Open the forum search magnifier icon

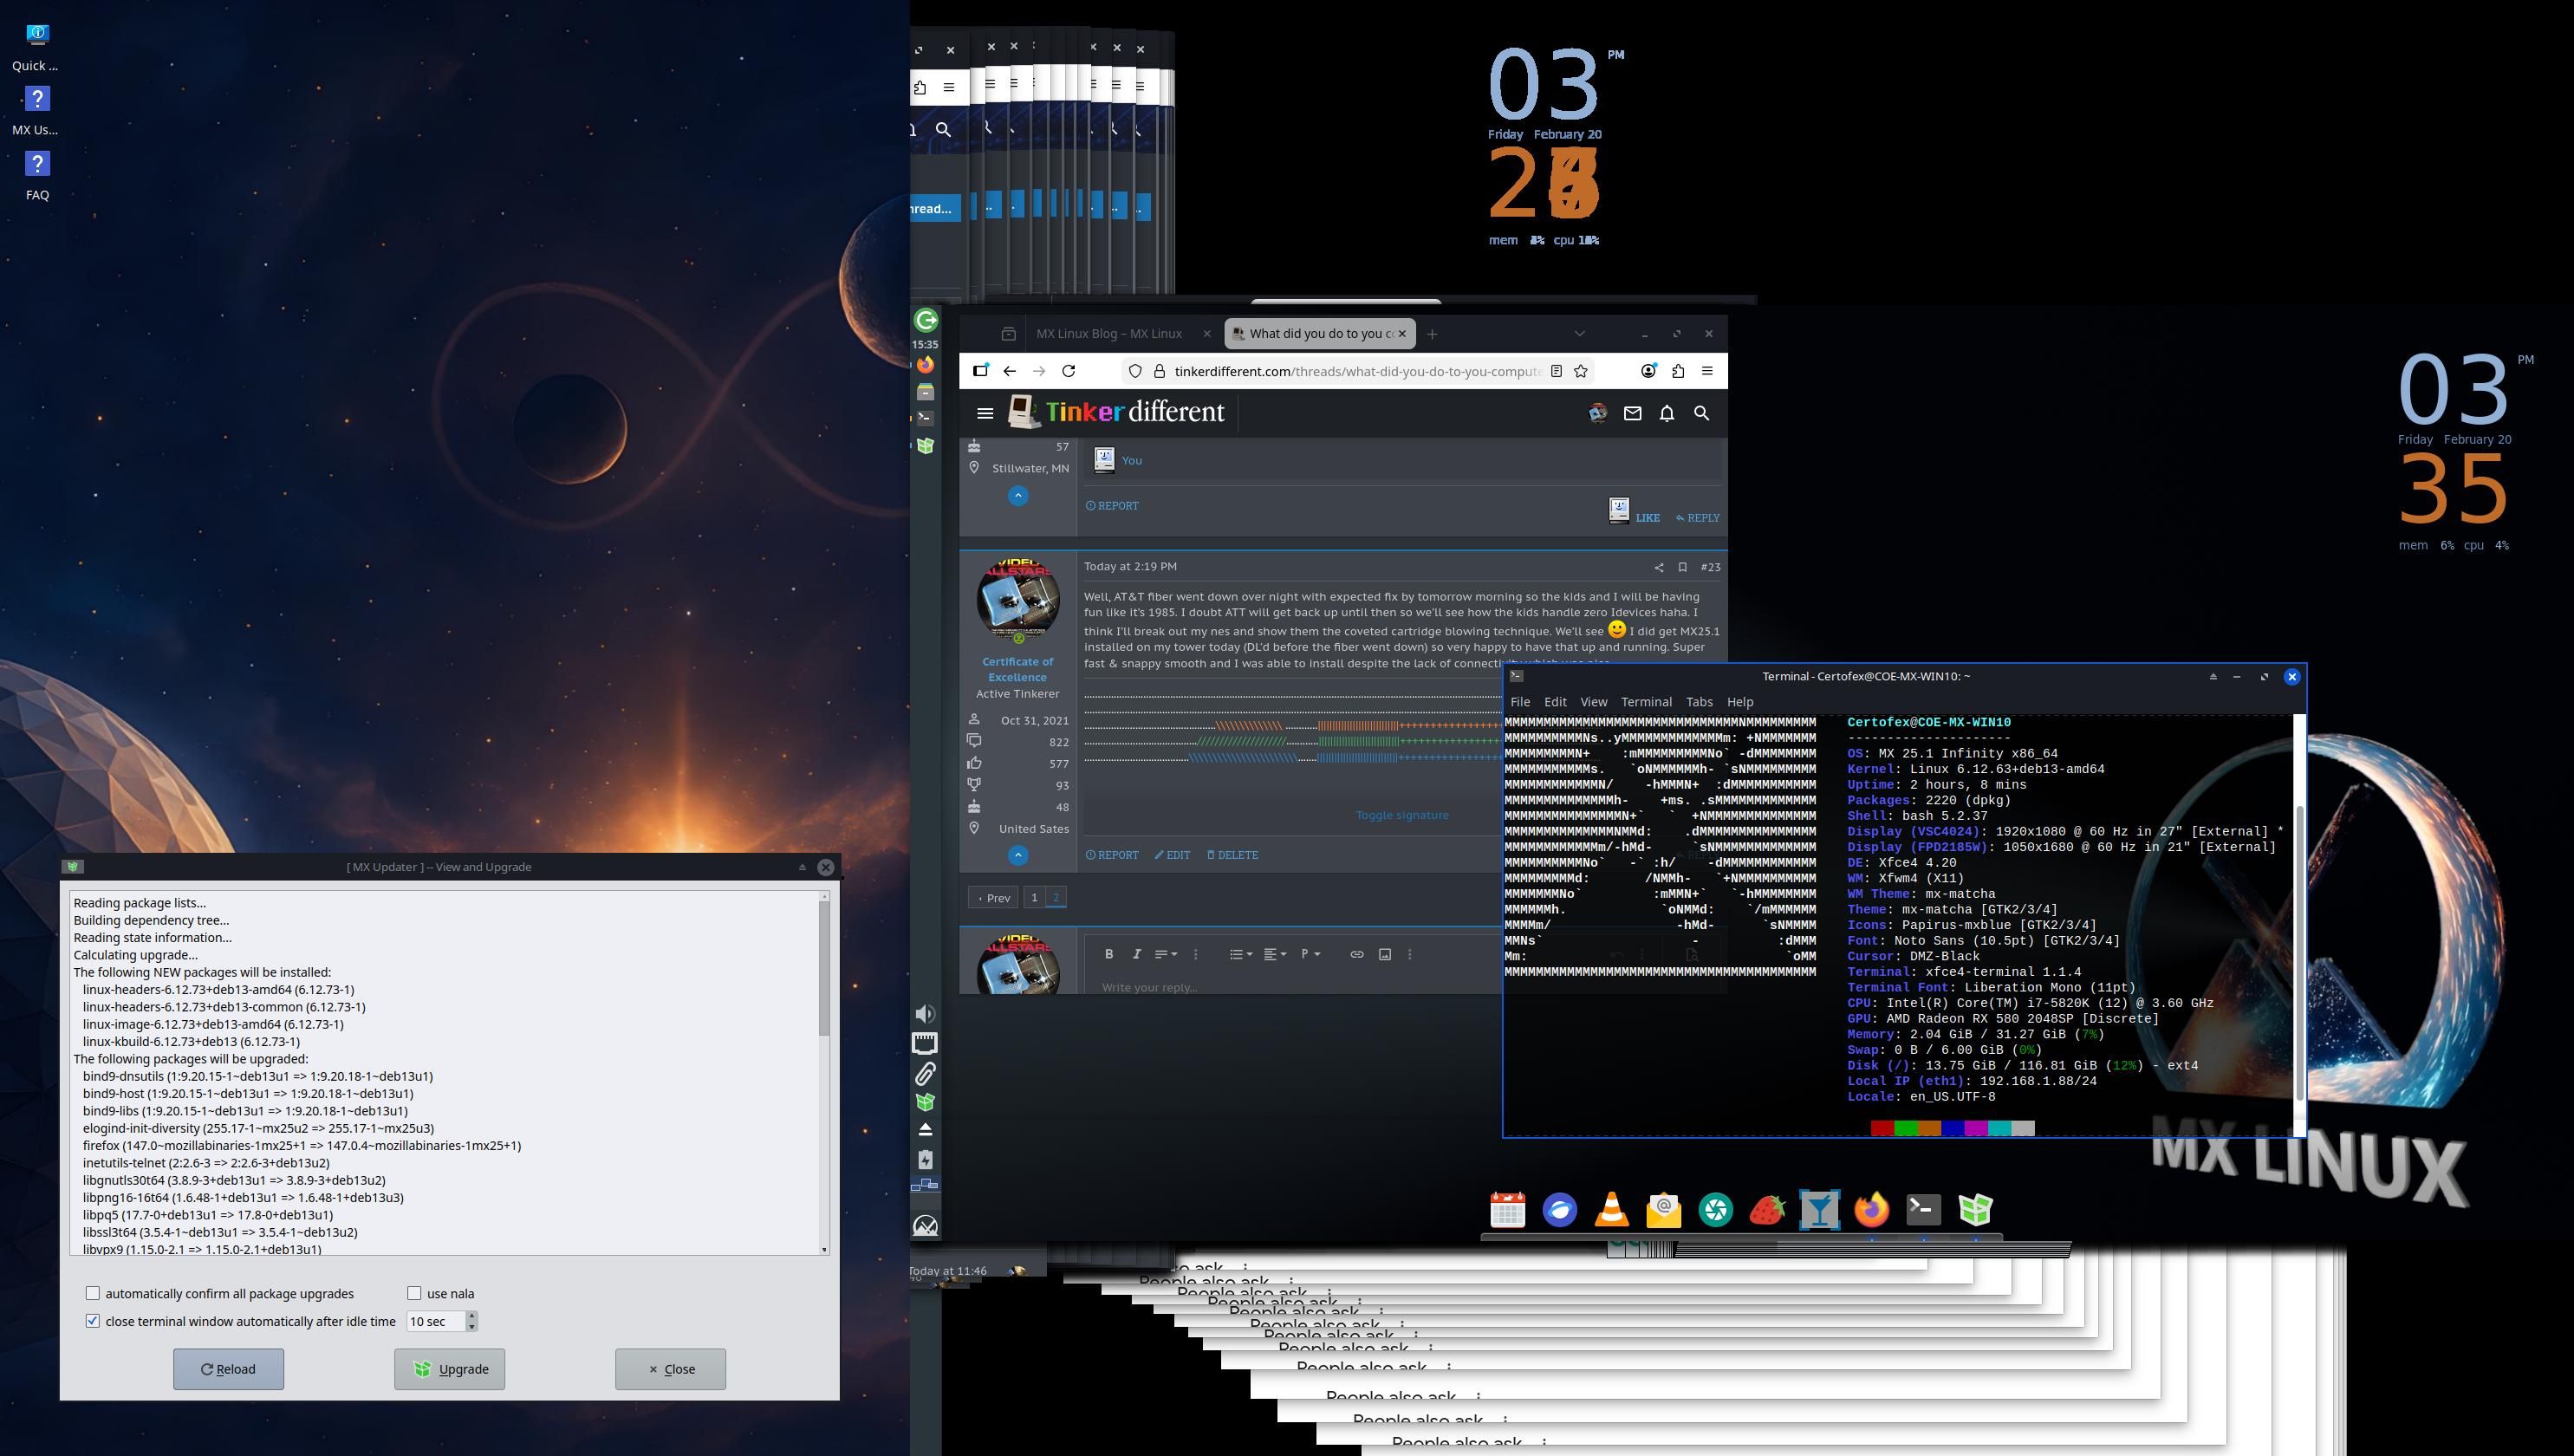[x=1700, y=413]
